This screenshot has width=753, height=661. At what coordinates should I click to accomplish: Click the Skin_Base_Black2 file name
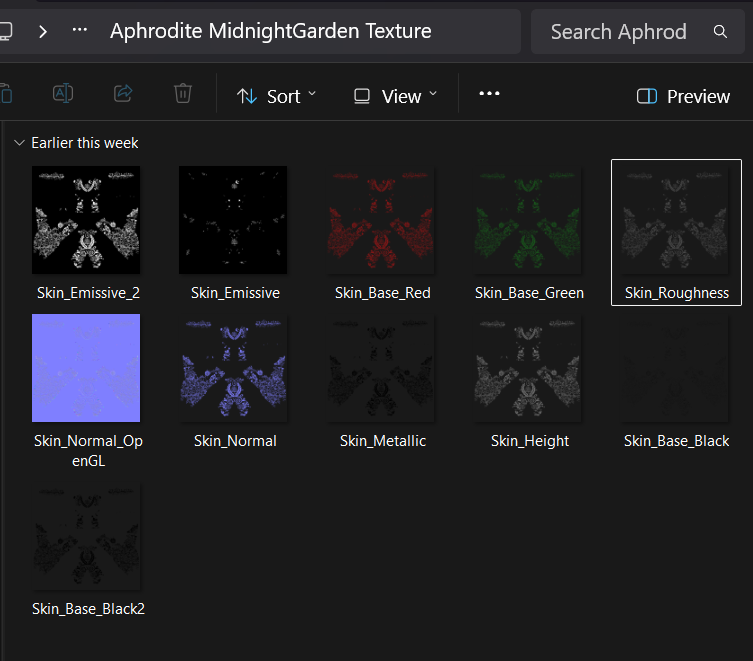88,609
